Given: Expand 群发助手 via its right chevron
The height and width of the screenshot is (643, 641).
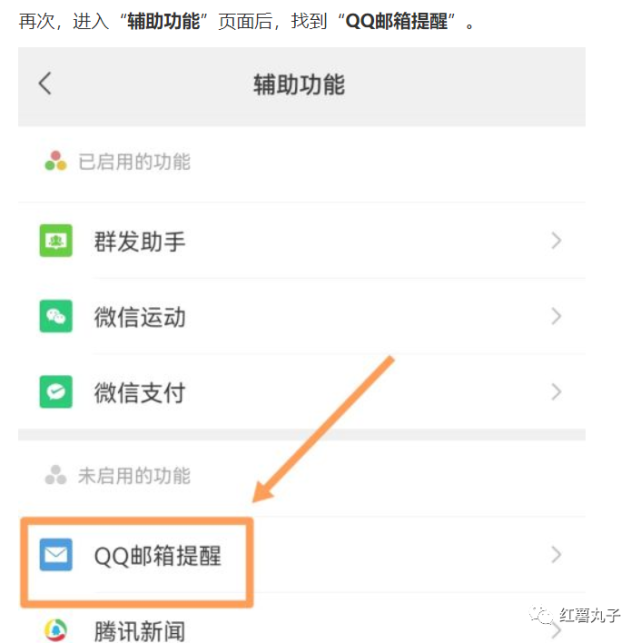Looking at the screenshot, I should click(x=556, y=240).
